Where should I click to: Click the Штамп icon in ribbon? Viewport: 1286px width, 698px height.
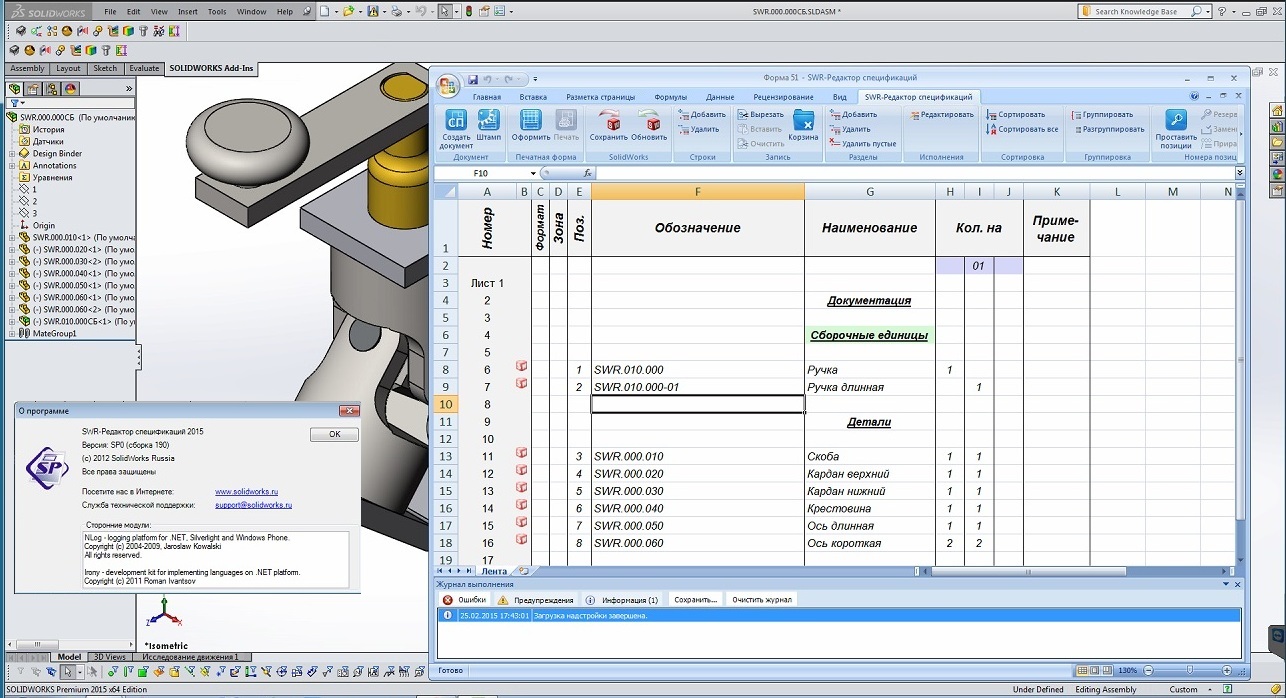pyautogui.click(x=489, y=125)
